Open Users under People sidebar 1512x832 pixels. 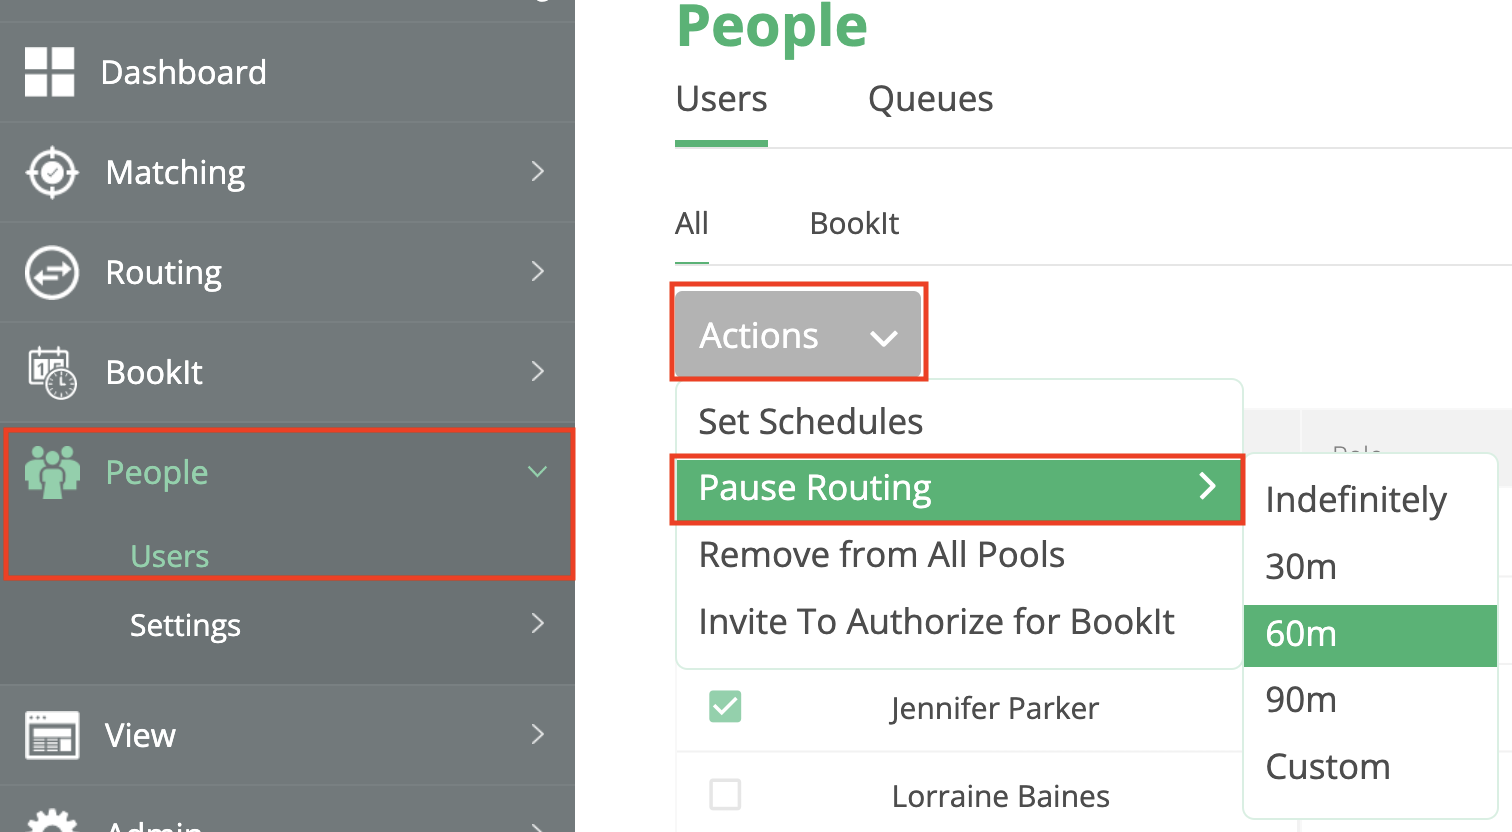170,556
